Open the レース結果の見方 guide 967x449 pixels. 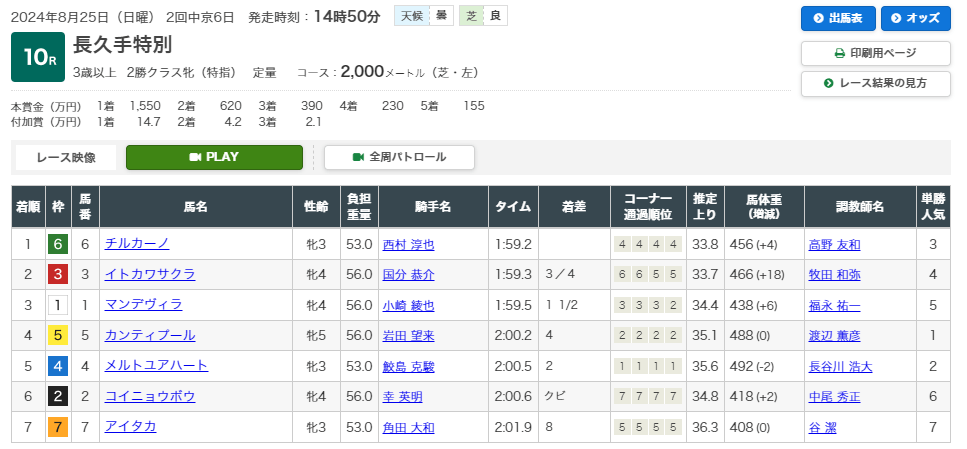coord(875,83)
